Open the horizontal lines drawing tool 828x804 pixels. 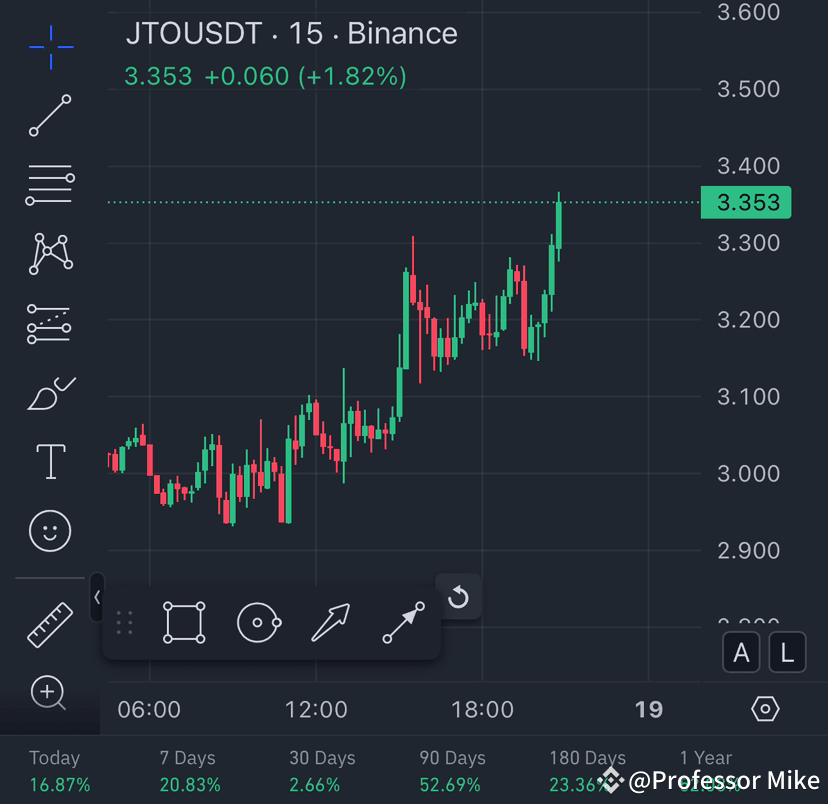49,184
